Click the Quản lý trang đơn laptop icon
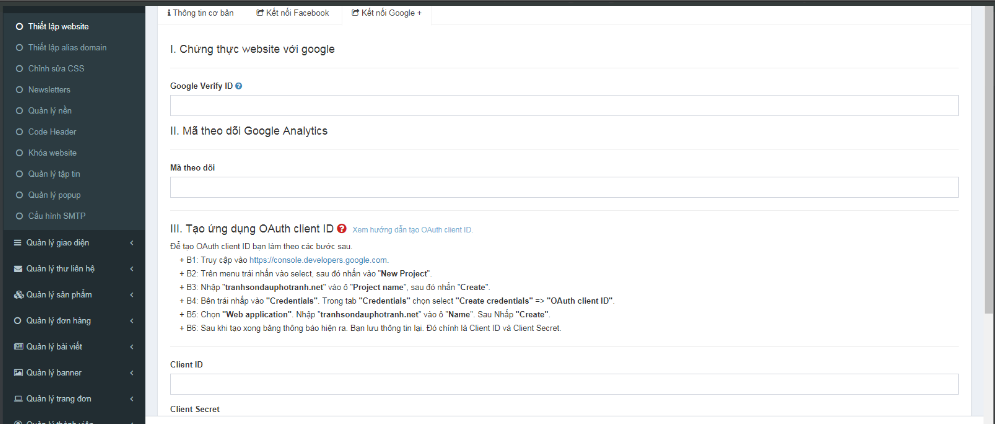Viewport: 995px width, 424px height. [x=18, y=399]
